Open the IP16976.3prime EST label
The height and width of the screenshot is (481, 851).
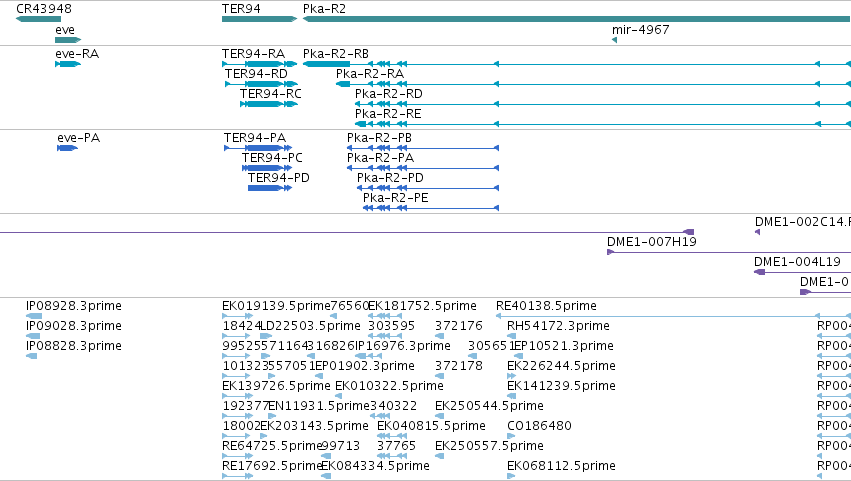click(x=403, y=346)
